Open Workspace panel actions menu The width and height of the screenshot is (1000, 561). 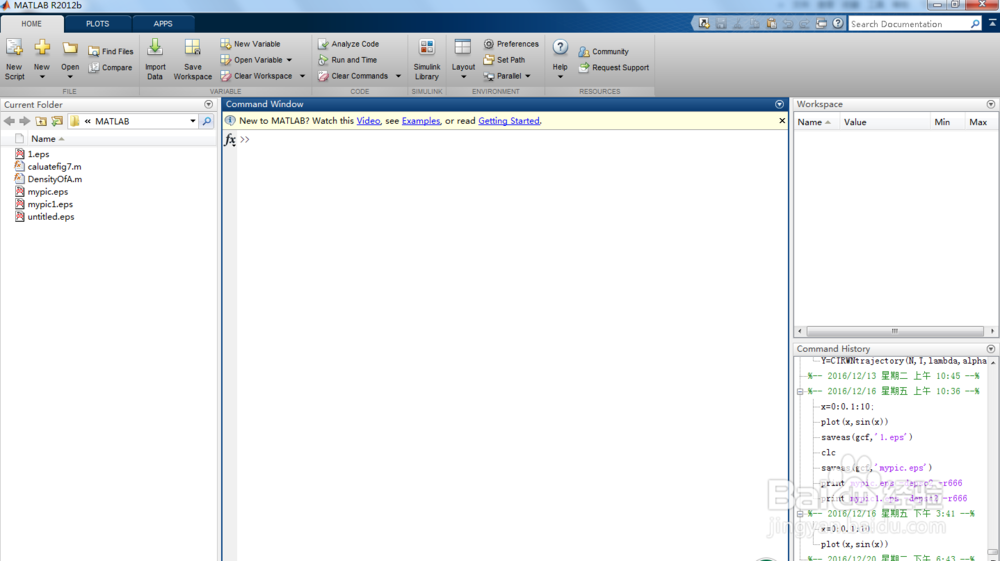(990, 104)
